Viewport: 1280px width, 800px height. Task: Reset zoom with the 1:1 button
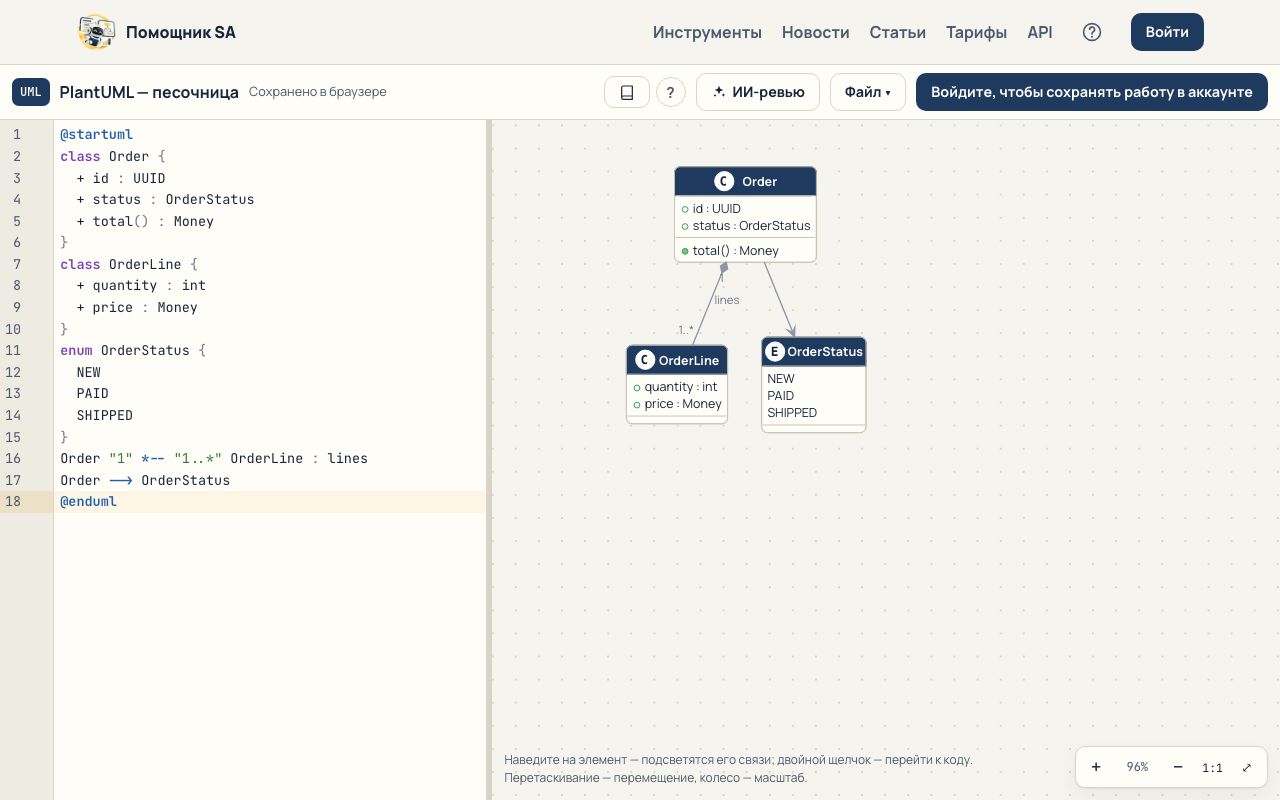tap(1212, 767)
